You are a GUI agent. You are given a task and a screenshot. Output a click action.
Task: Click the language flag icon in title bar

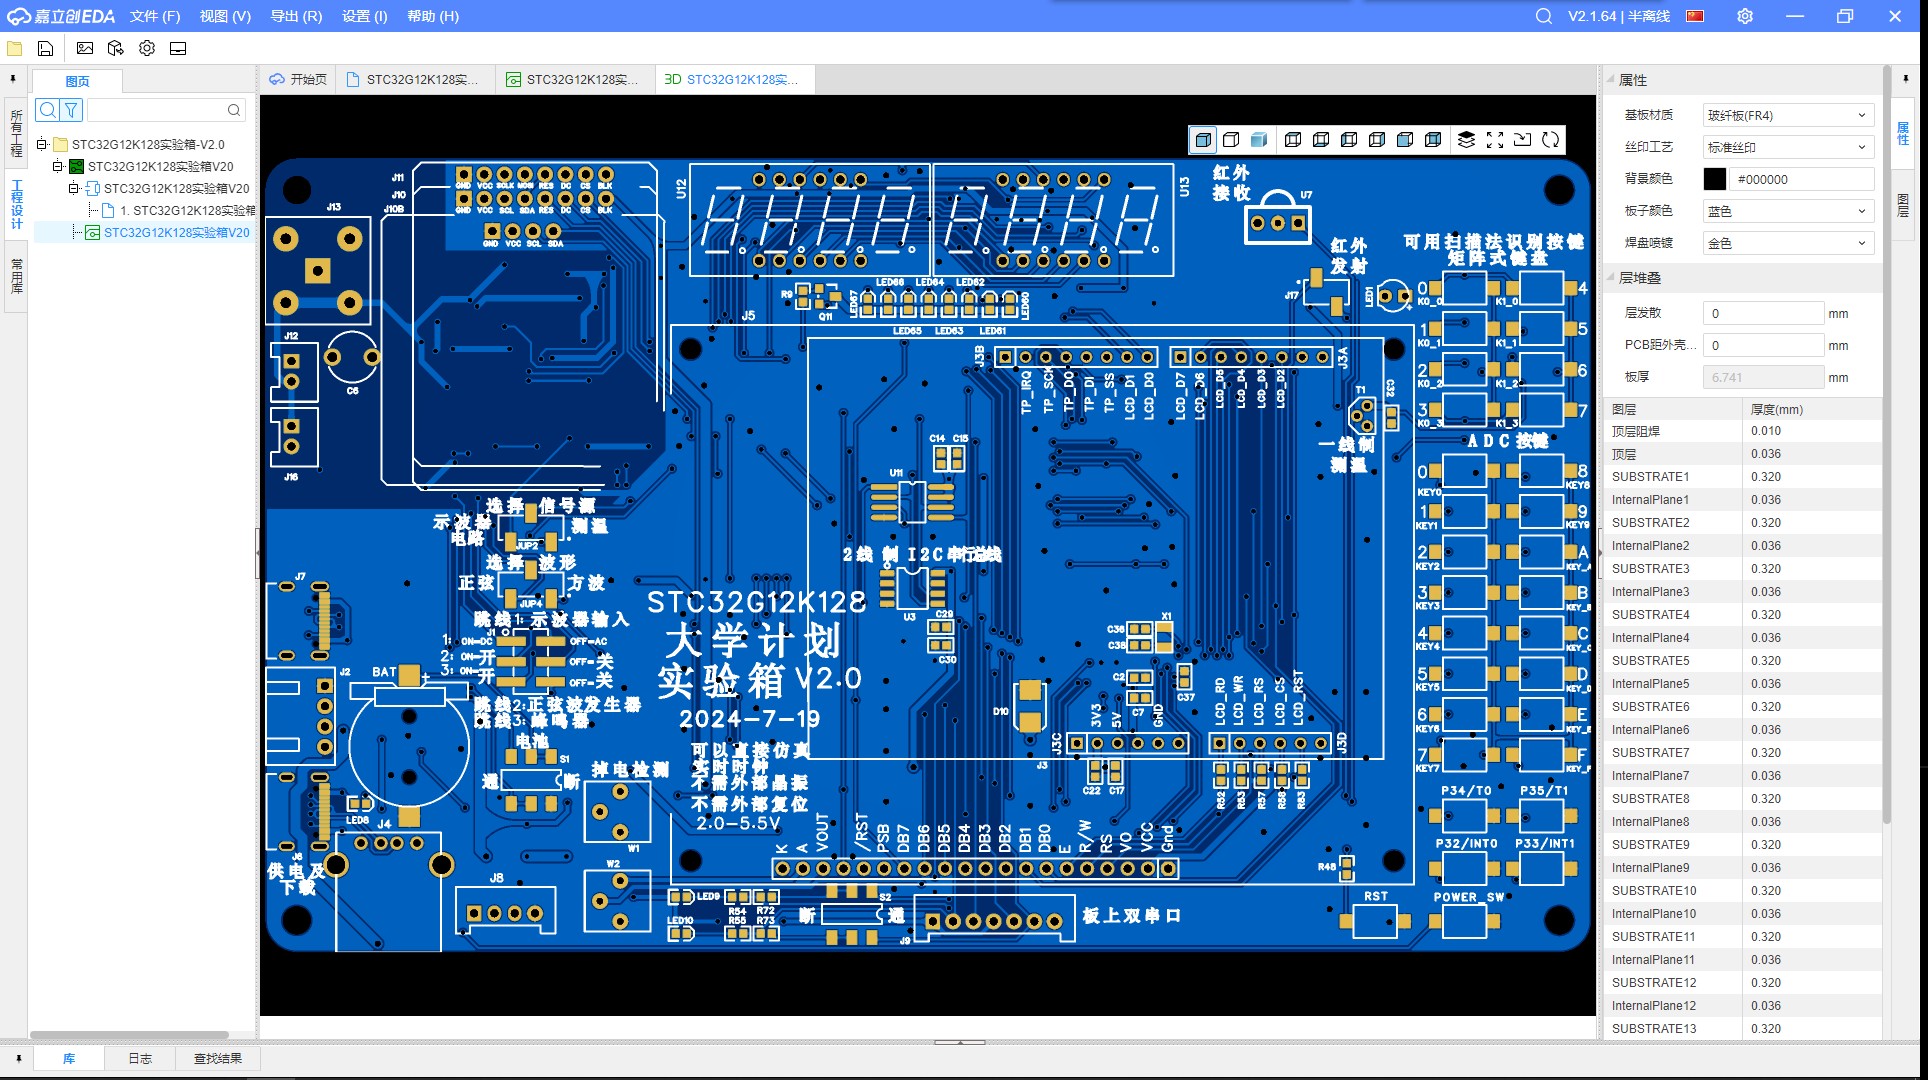1695,16
